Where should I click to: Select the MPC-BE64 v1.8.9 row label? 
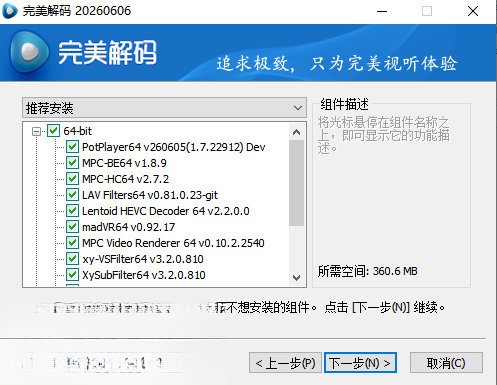[124, 163]
